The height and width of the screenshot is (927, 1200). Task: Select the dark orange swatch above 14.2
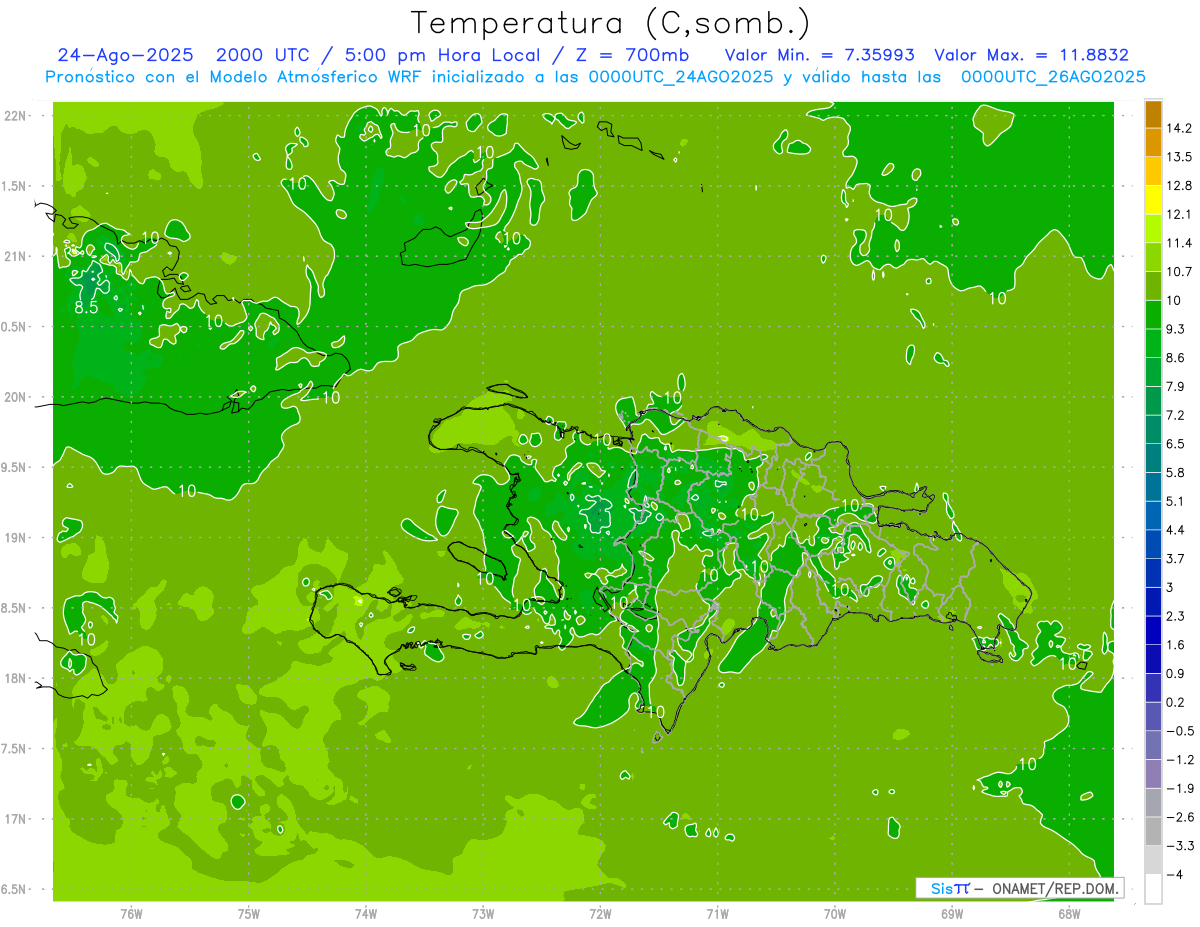(1153, 114)
